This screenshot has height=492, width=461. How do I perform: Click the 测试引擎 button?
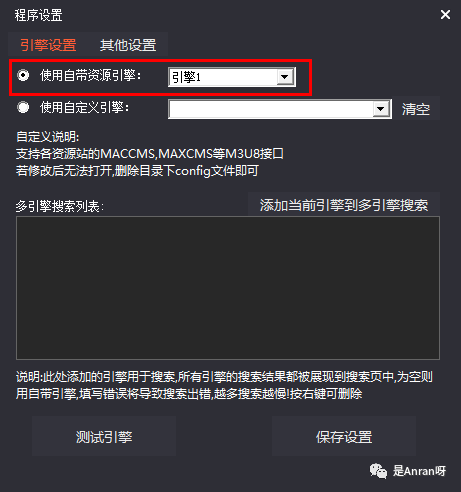click(104, 436)
